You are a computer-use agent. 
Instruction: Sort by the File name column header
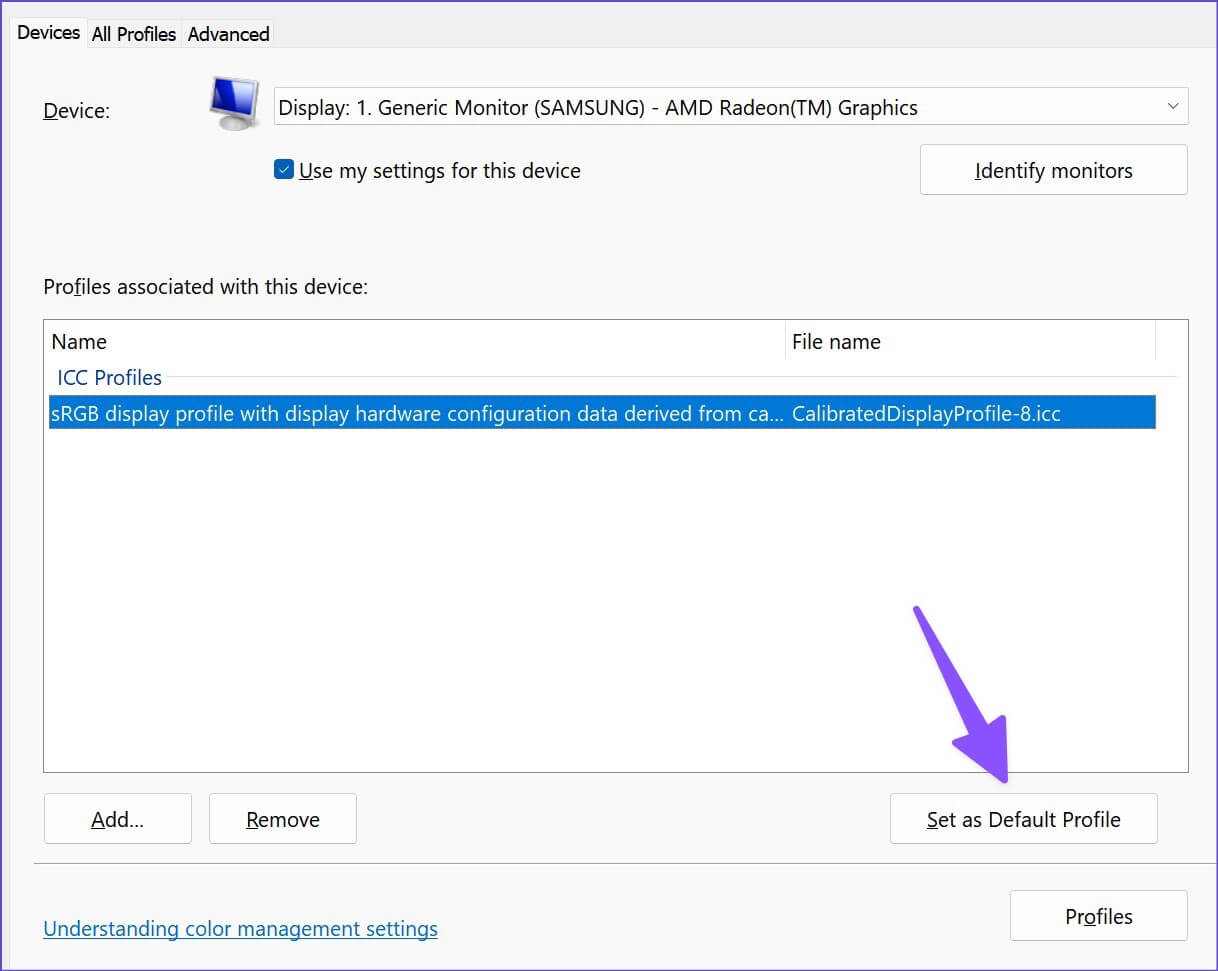click(970, 342)
